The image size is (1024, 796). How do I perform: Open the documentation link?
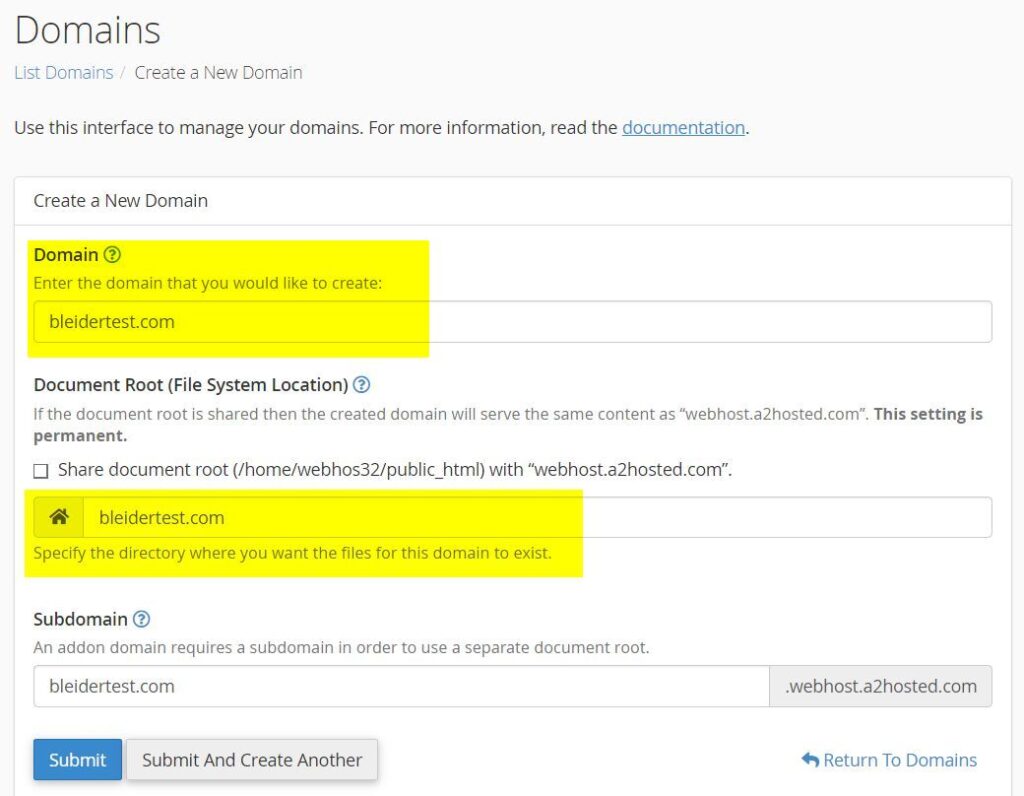click(683, 127)
